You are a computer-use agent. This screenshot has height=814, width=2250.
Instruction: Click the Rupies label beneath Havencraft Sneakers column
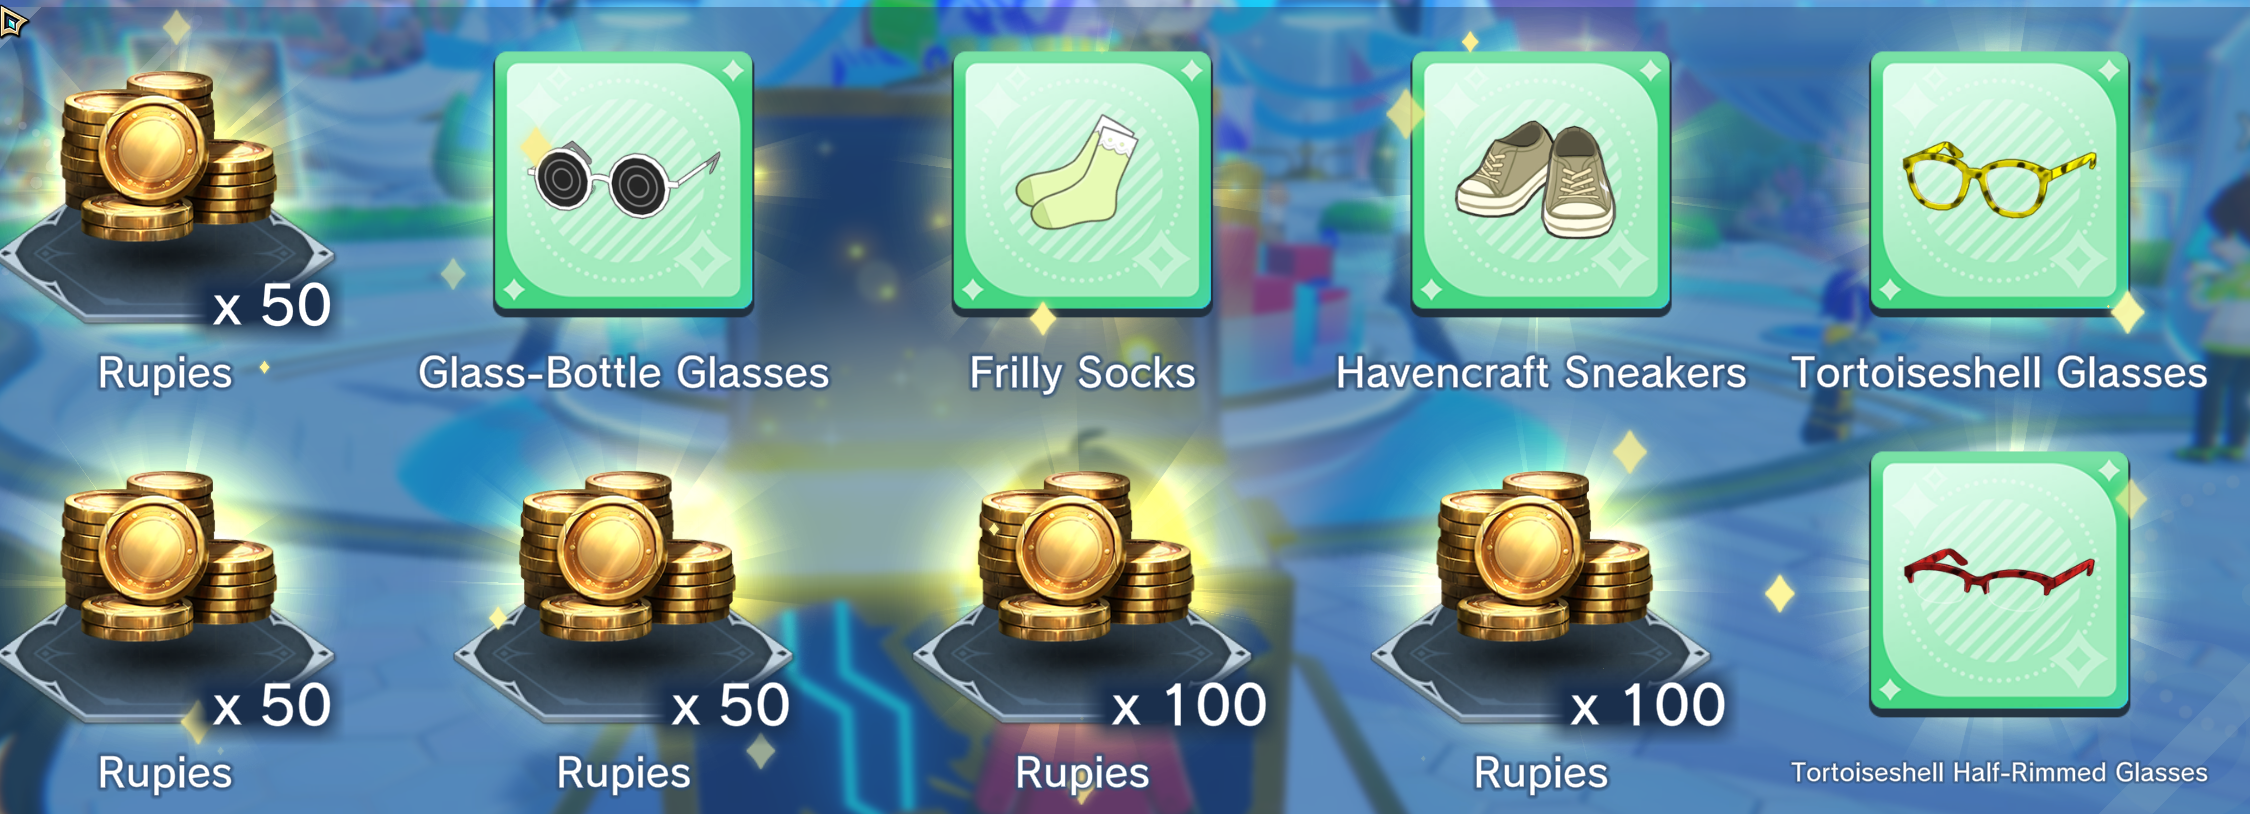click(1541, 773)
